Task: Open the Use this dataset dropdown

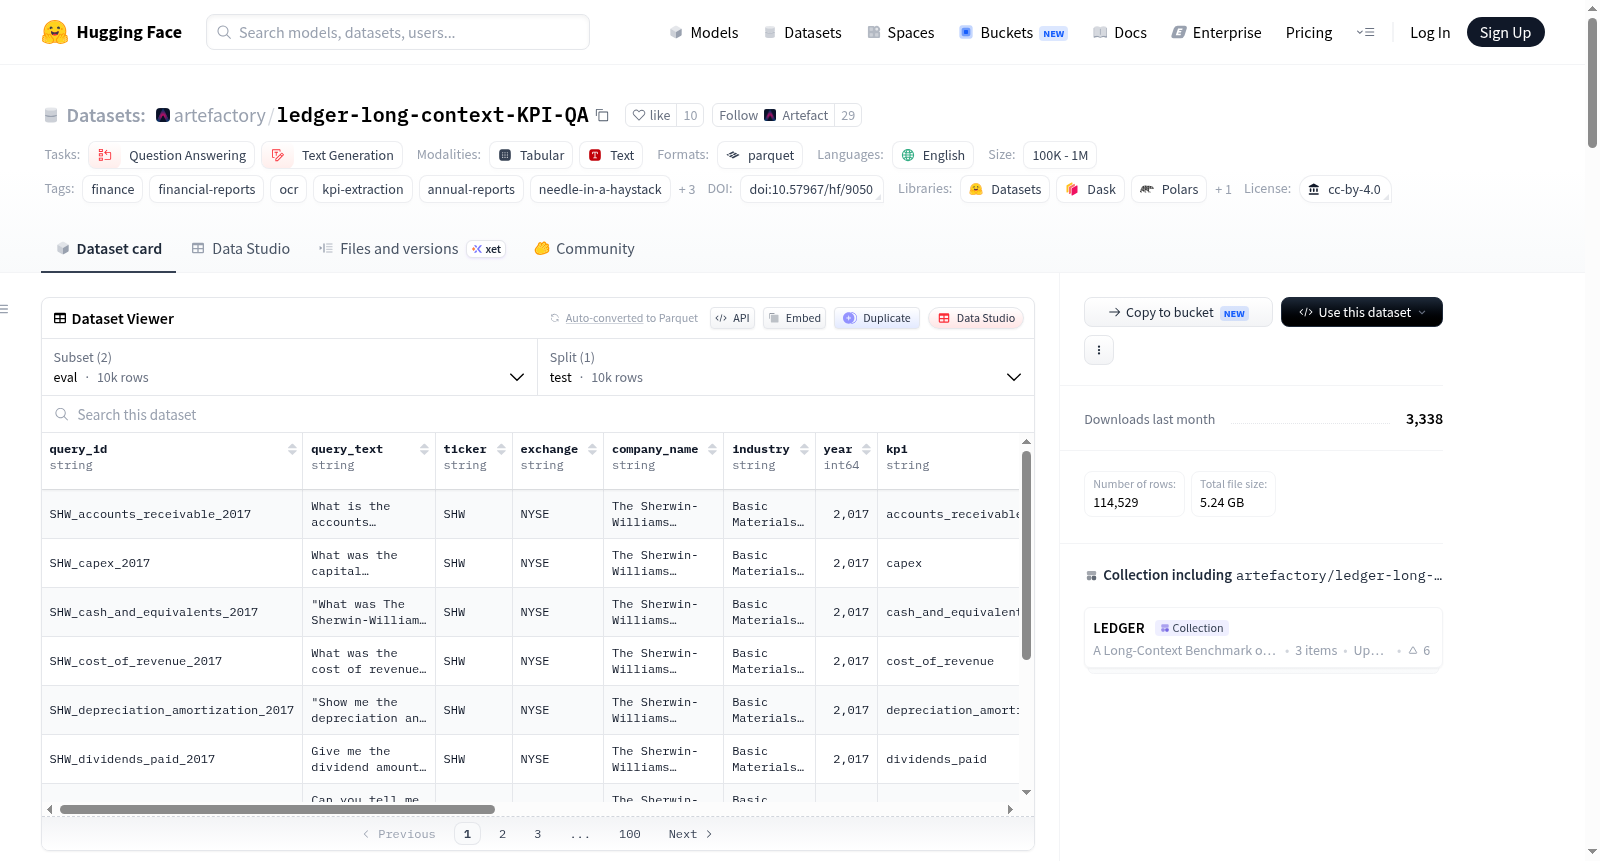Action: tap(1361, 312)
